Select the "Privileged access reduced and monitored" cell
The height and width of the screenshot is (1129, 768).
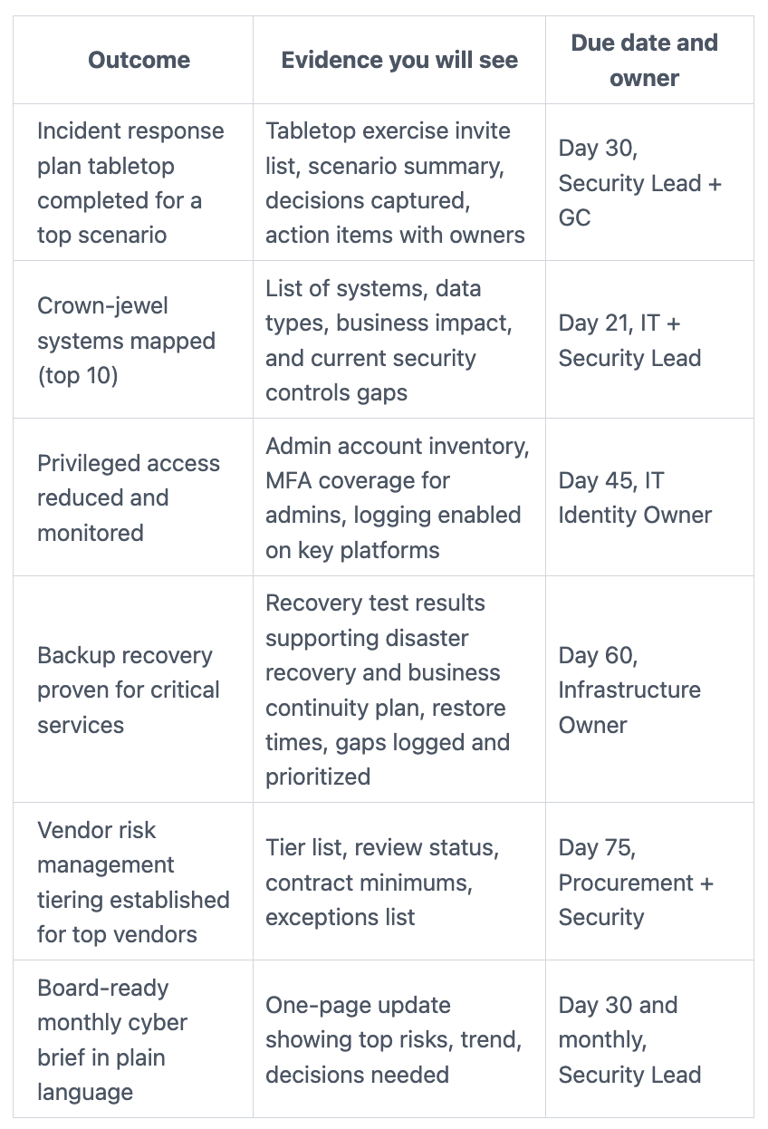tap(128, 498)
